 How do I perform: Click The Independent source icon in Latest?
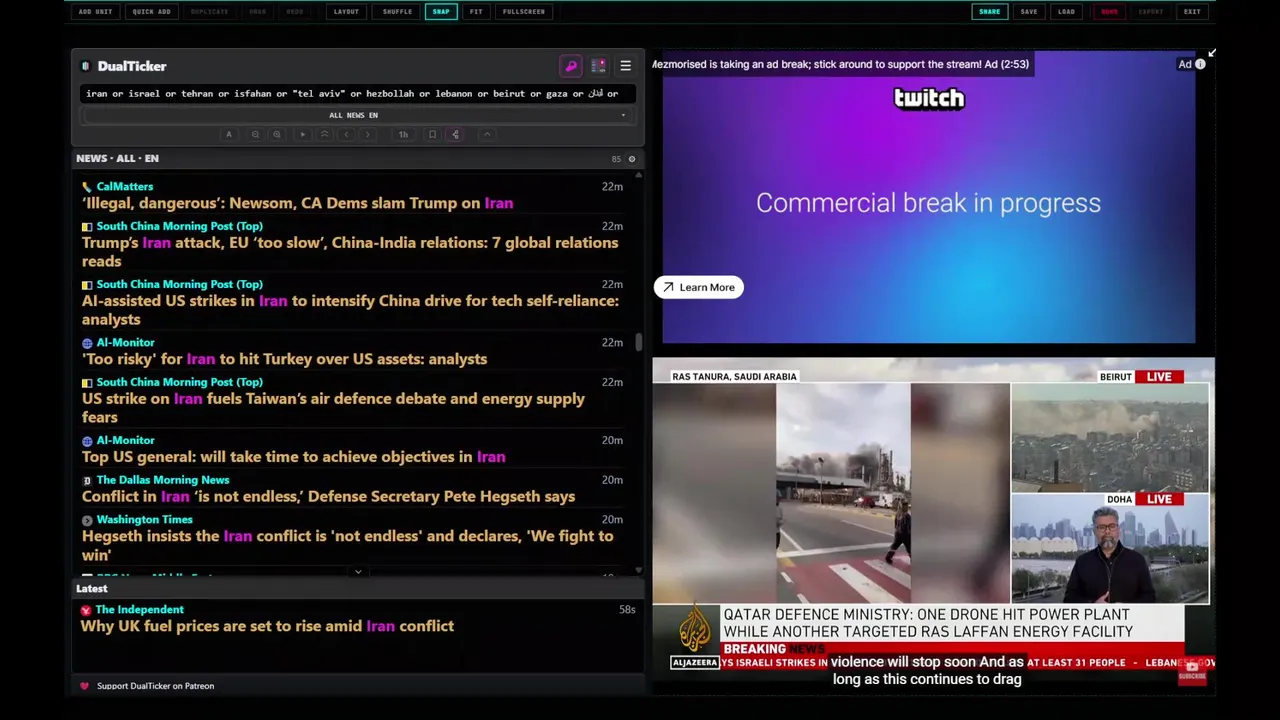tap(86, 610)
